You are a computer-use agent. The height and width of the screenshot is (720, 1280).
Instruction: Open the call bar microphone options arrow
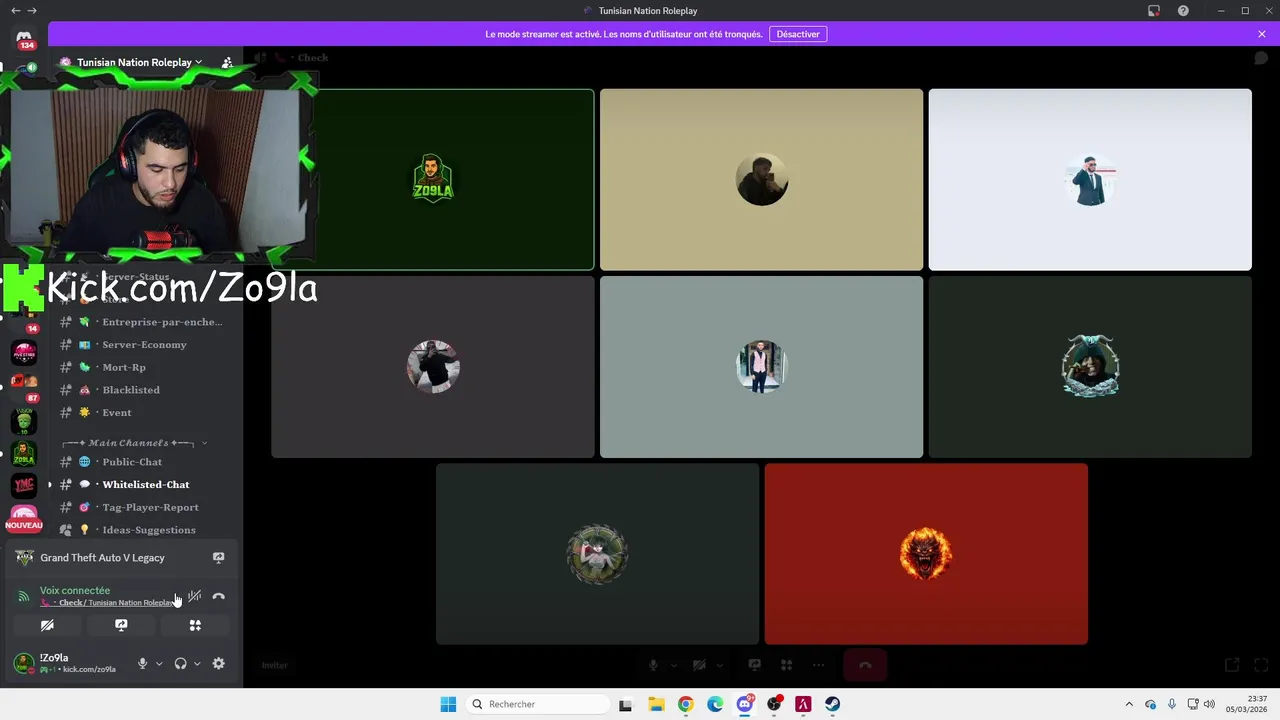point(673,665)
